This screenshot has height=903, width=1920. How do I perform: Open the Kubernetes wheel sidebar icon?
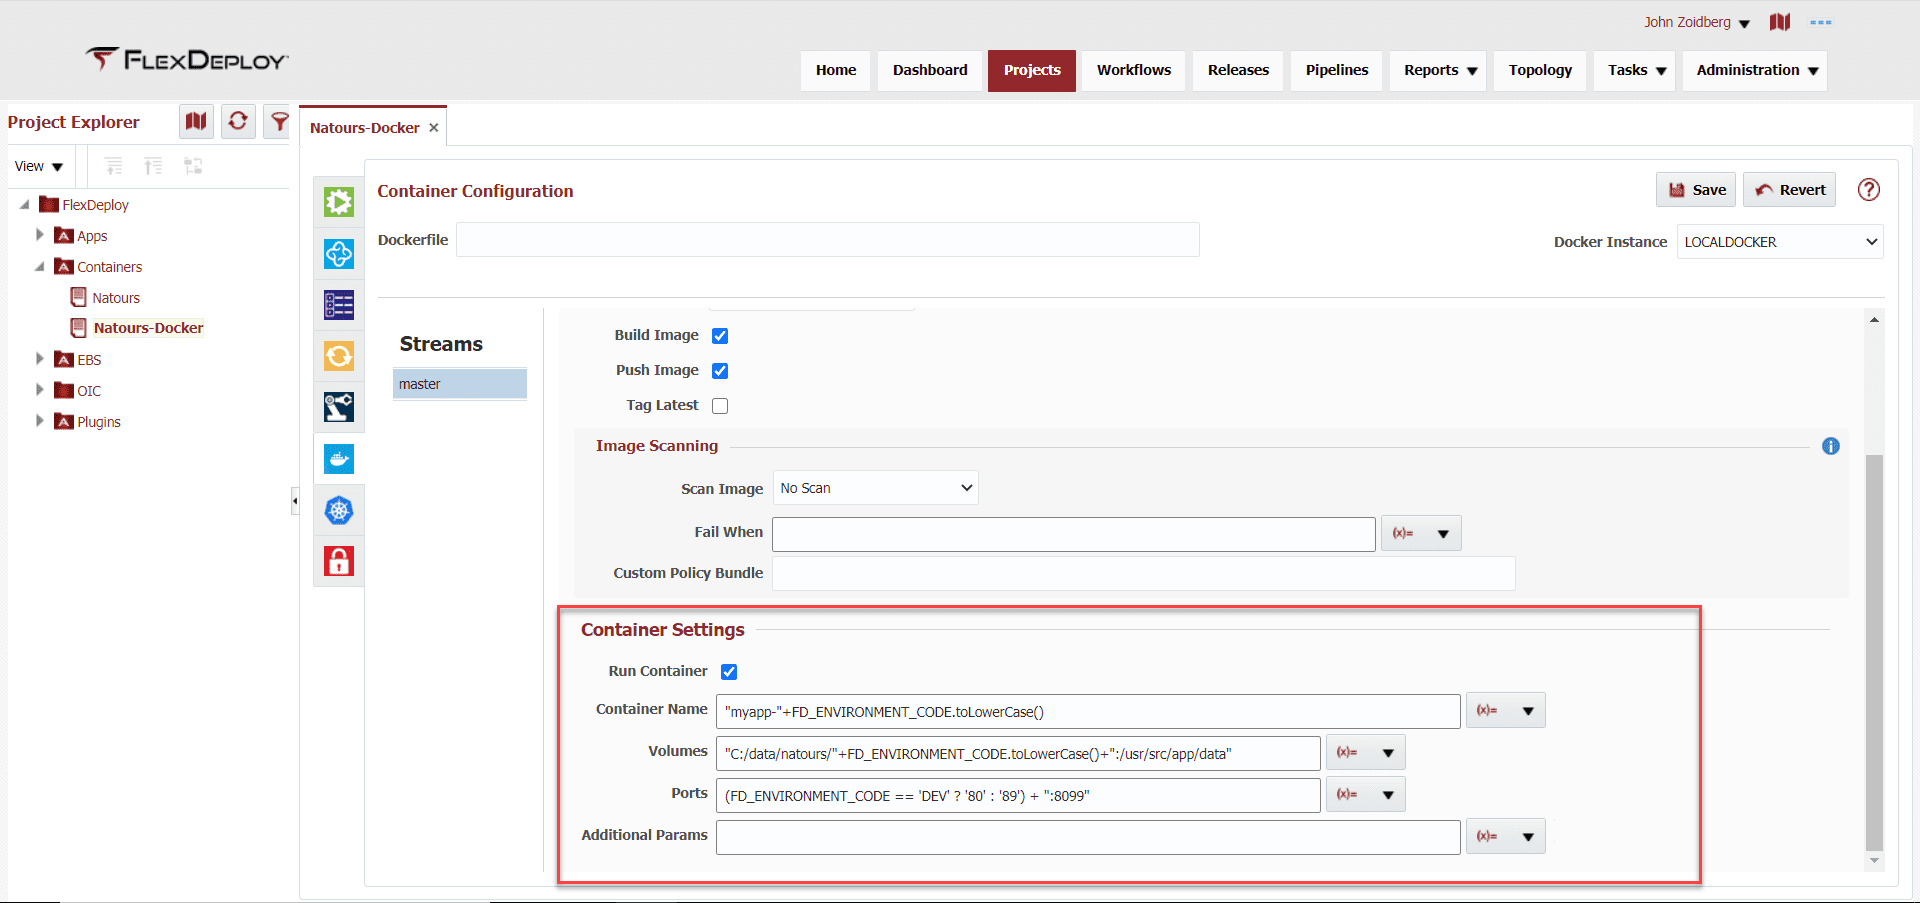339,510
